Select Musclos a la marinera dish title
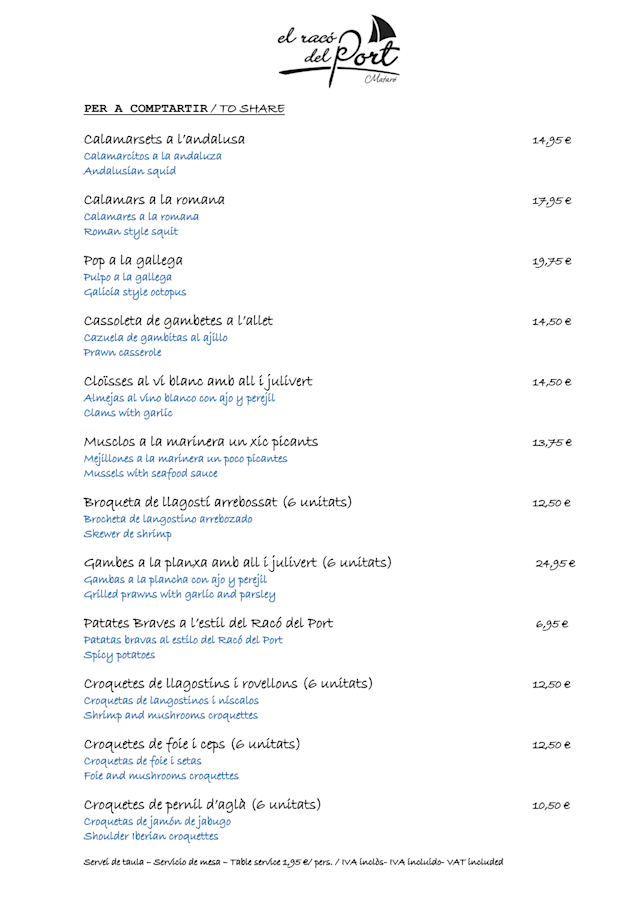 201,441
